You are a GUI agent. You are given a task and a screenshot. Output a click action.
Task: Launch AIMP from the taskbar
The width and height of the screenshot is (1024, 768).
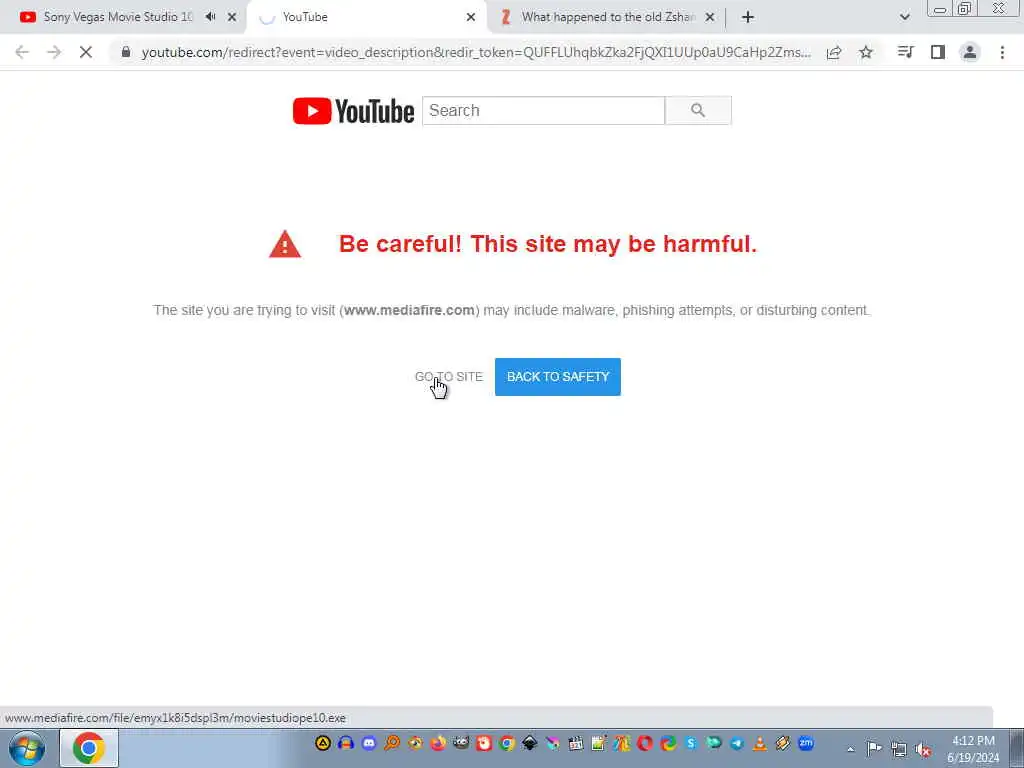(323, 743)
